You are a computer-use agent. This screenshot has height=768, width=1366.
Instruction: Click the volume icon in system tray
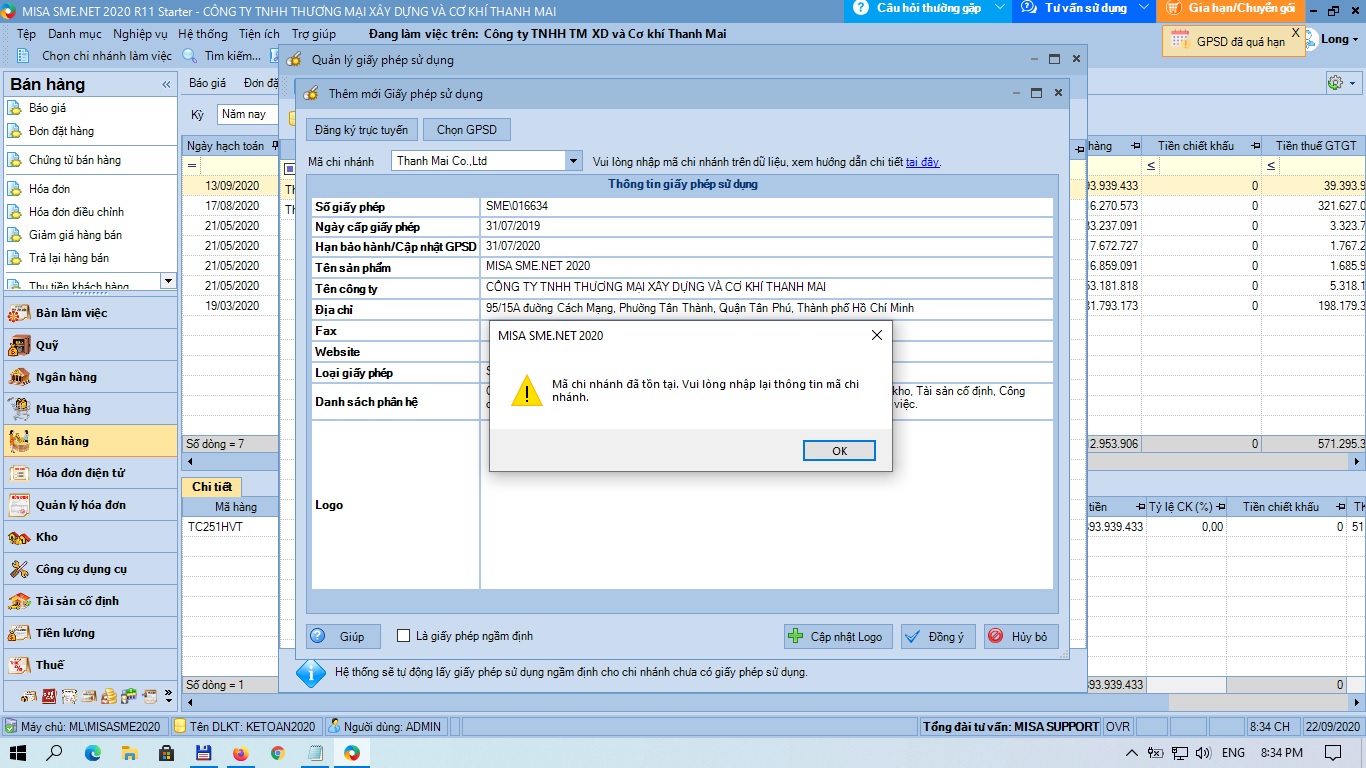(x=1203, y=753)
